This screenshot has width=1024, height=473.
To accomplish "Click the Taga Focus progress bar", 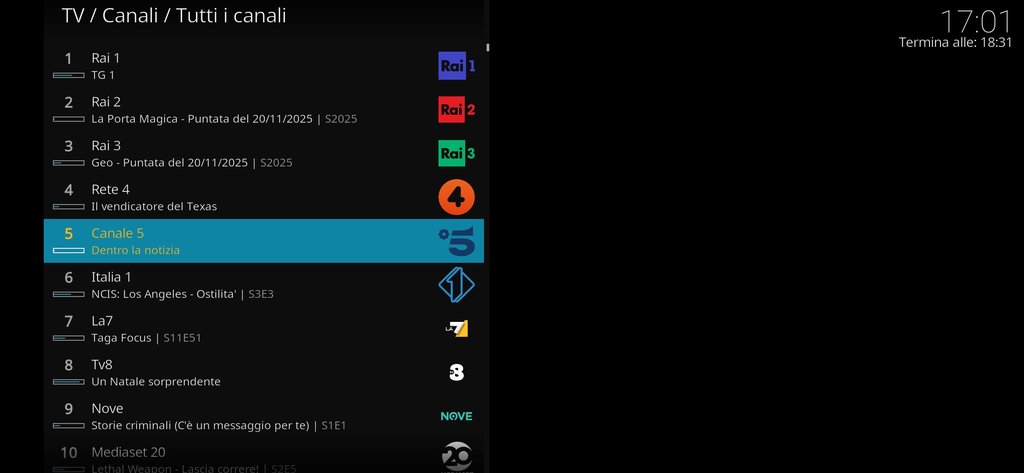I will pos(69,338).
